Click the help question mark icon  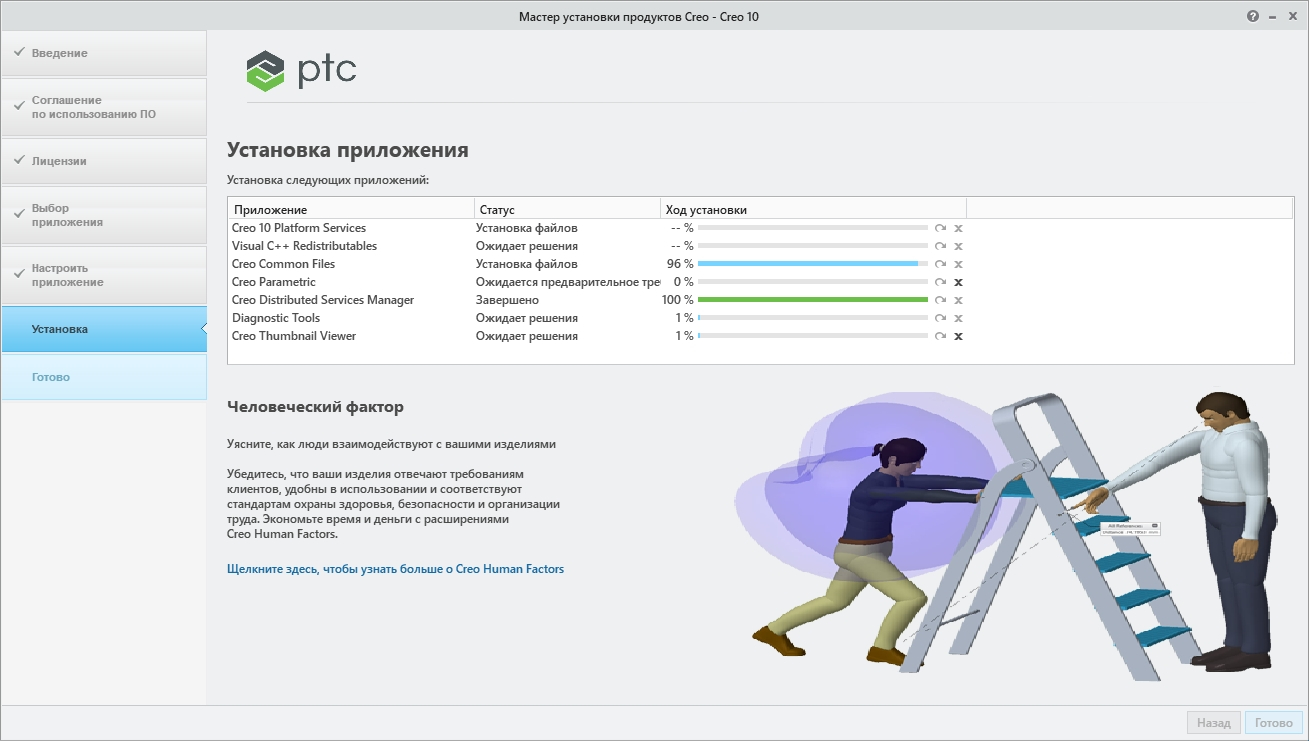click(x=1252, y=17)
